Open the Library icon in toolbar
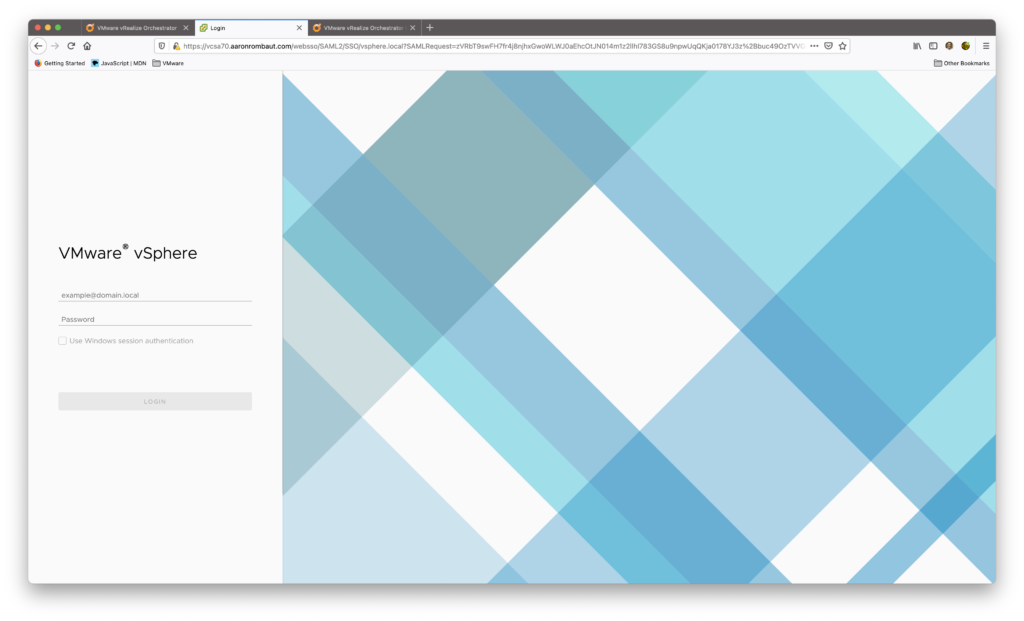The width and height of the screenshot is (1024, 621). (x=917, y=46)
